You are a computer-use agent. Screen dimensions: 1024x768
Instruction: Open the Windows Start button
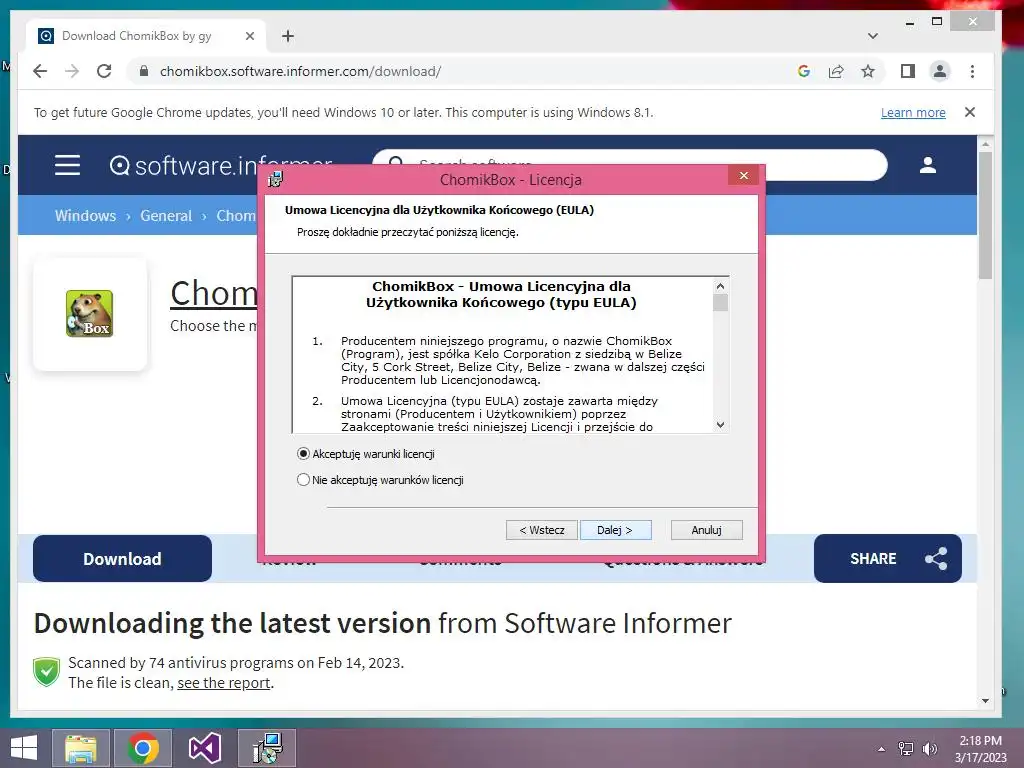coord(24,748)
